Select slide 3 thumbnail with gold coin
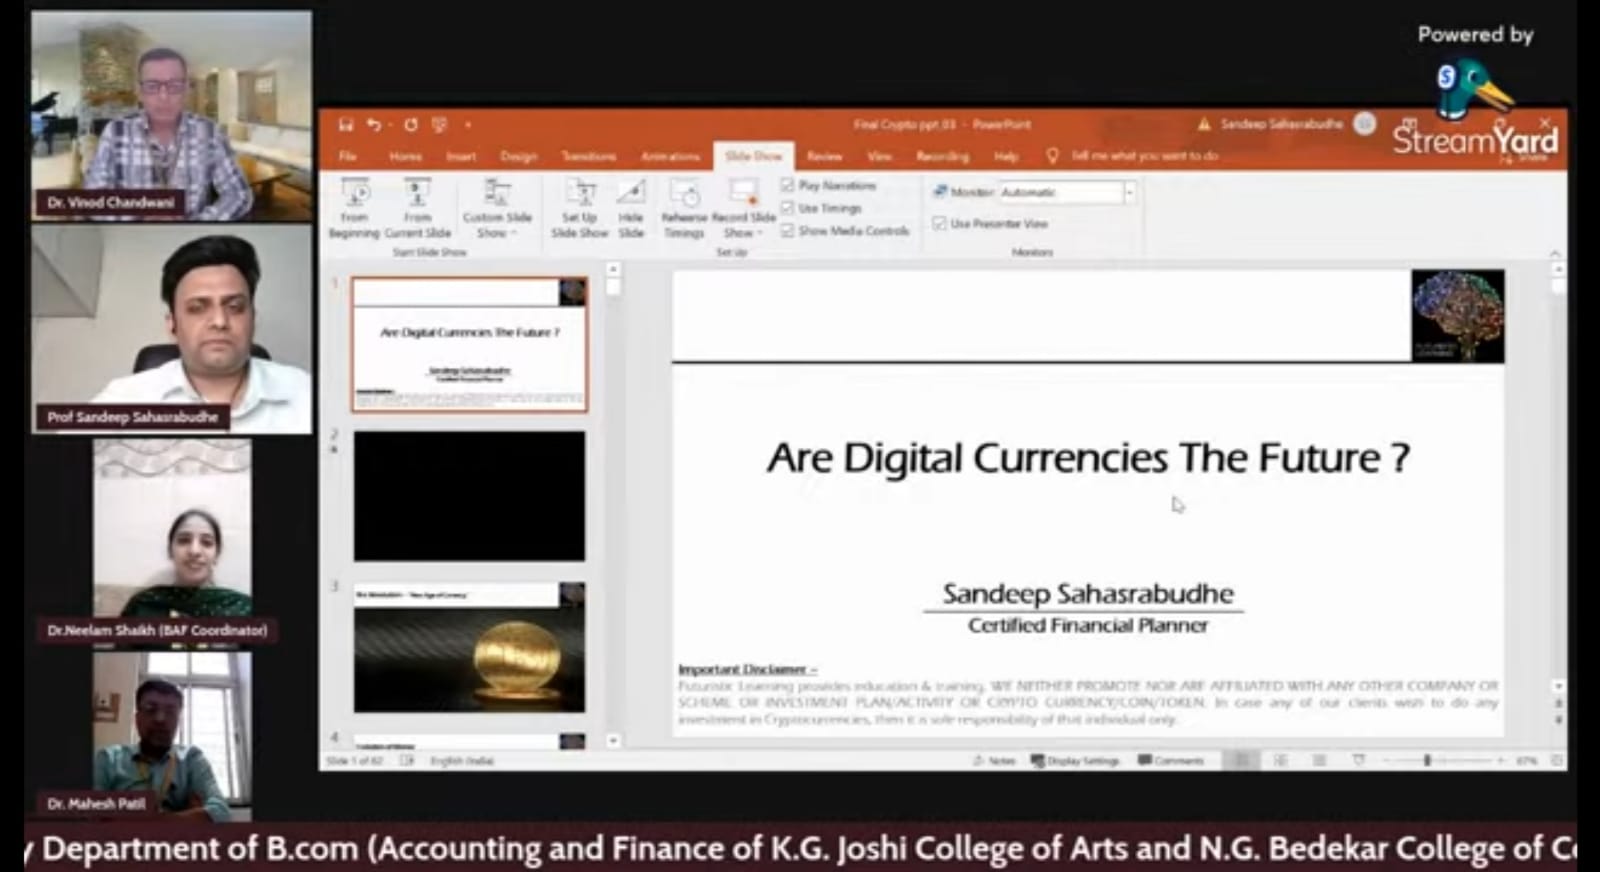The height and width of the screenshot is (872, 1600). (469, 647)
